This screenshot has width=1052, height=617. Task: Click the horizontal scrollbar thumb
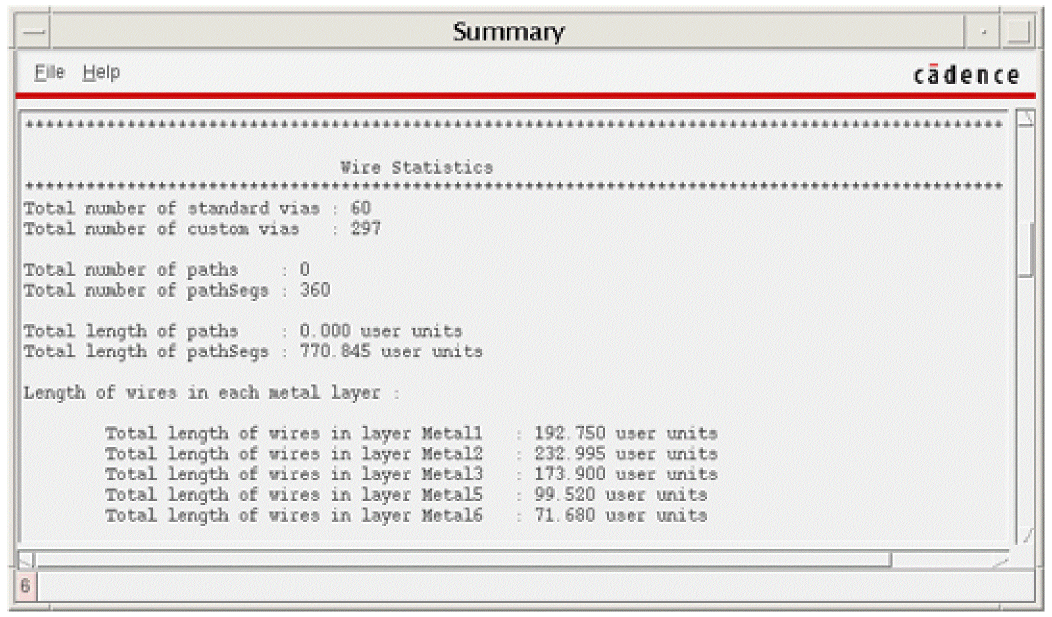(463, 559)
